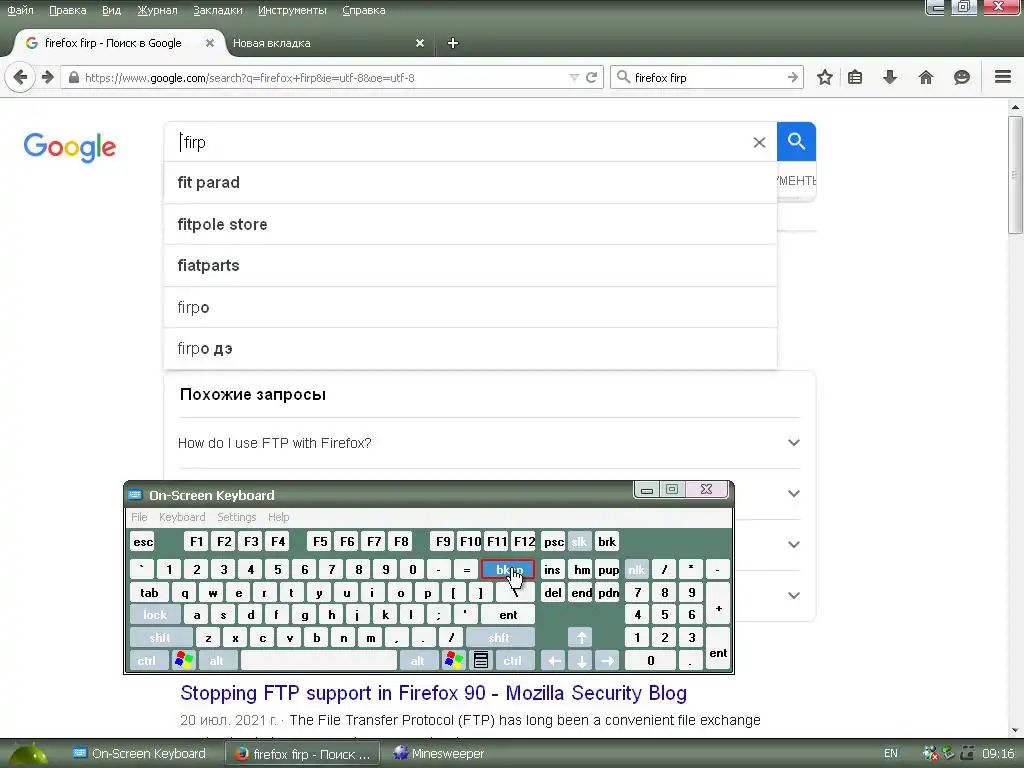Click the left Windows logo key
This screenshot has height=768, width=1024.
pos(184,660)
